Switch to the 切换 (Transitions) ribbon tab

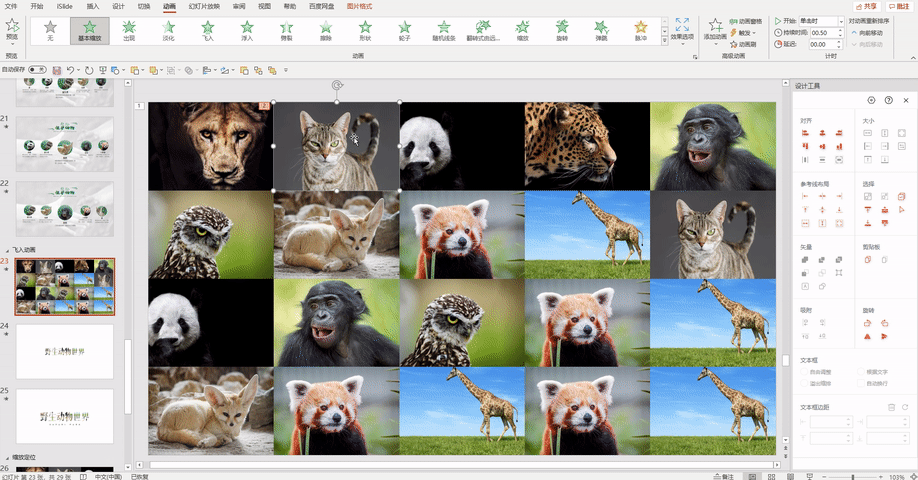pos(143,6)
